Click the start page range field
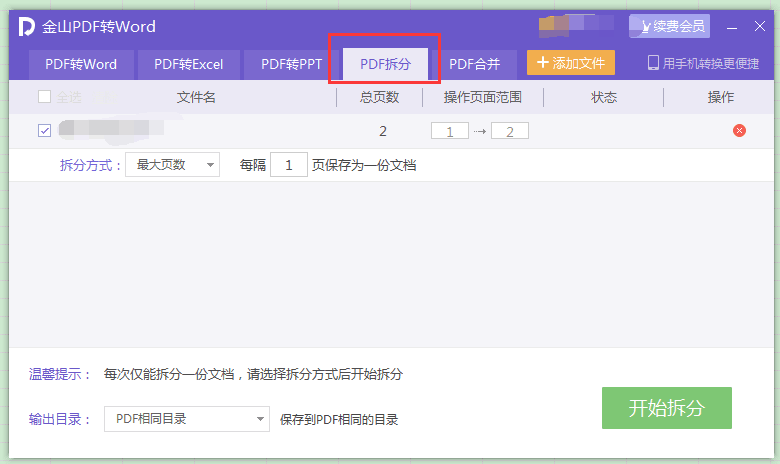This screenshot has width=780, height=464. [x=450, y=131]
